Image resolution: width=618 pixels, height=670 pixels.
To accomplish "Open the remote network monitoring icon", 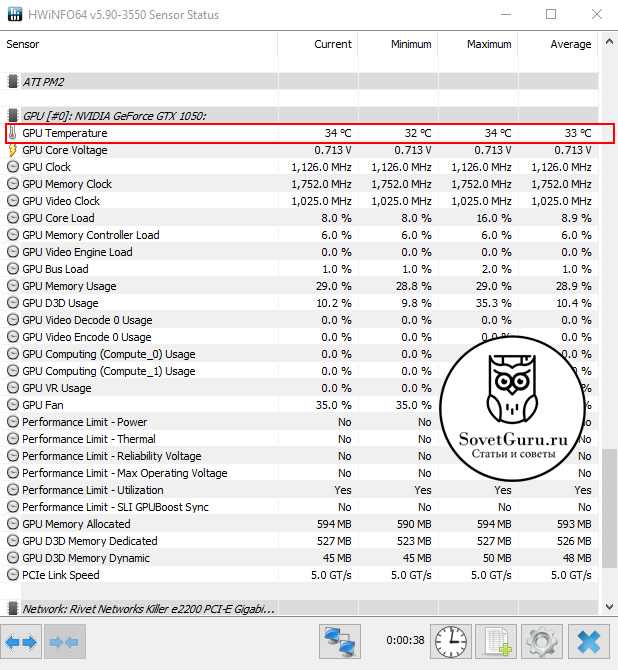I will 339,640.
